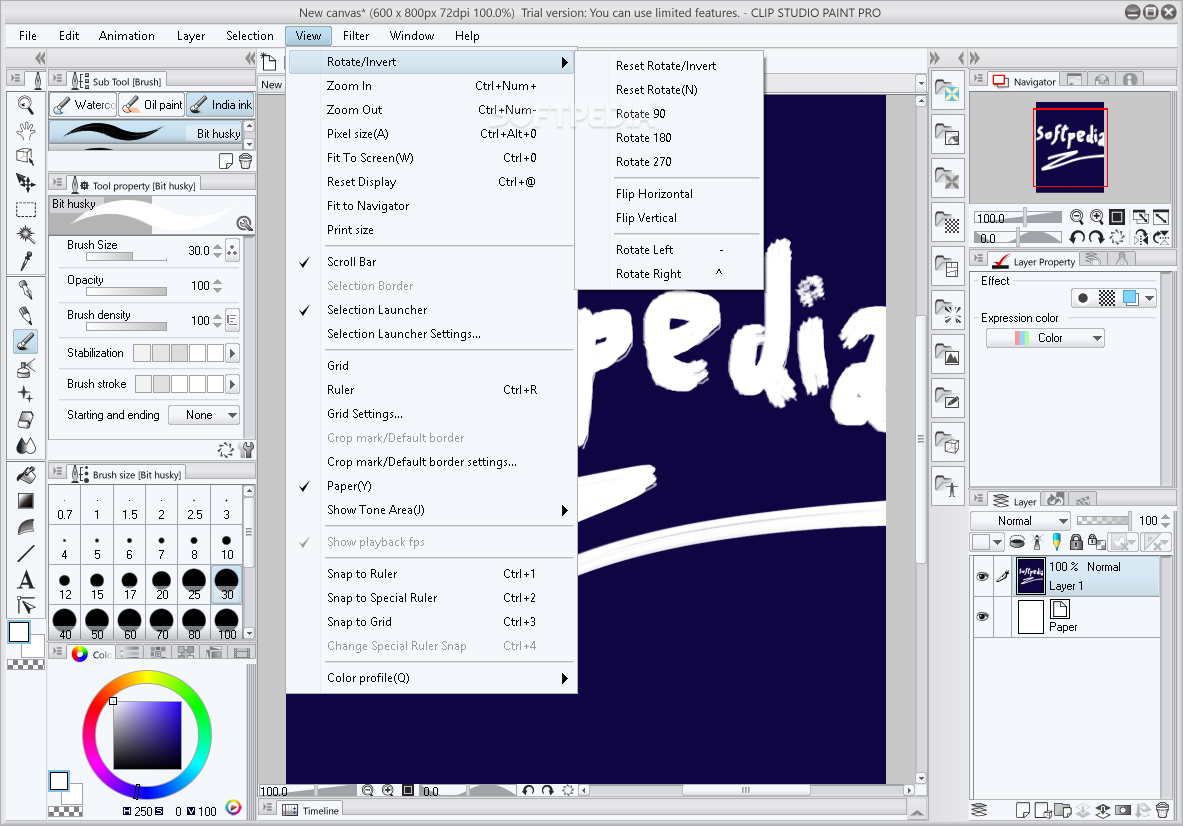
Task: Enable Snap to Grid
Action: [430, 622]
